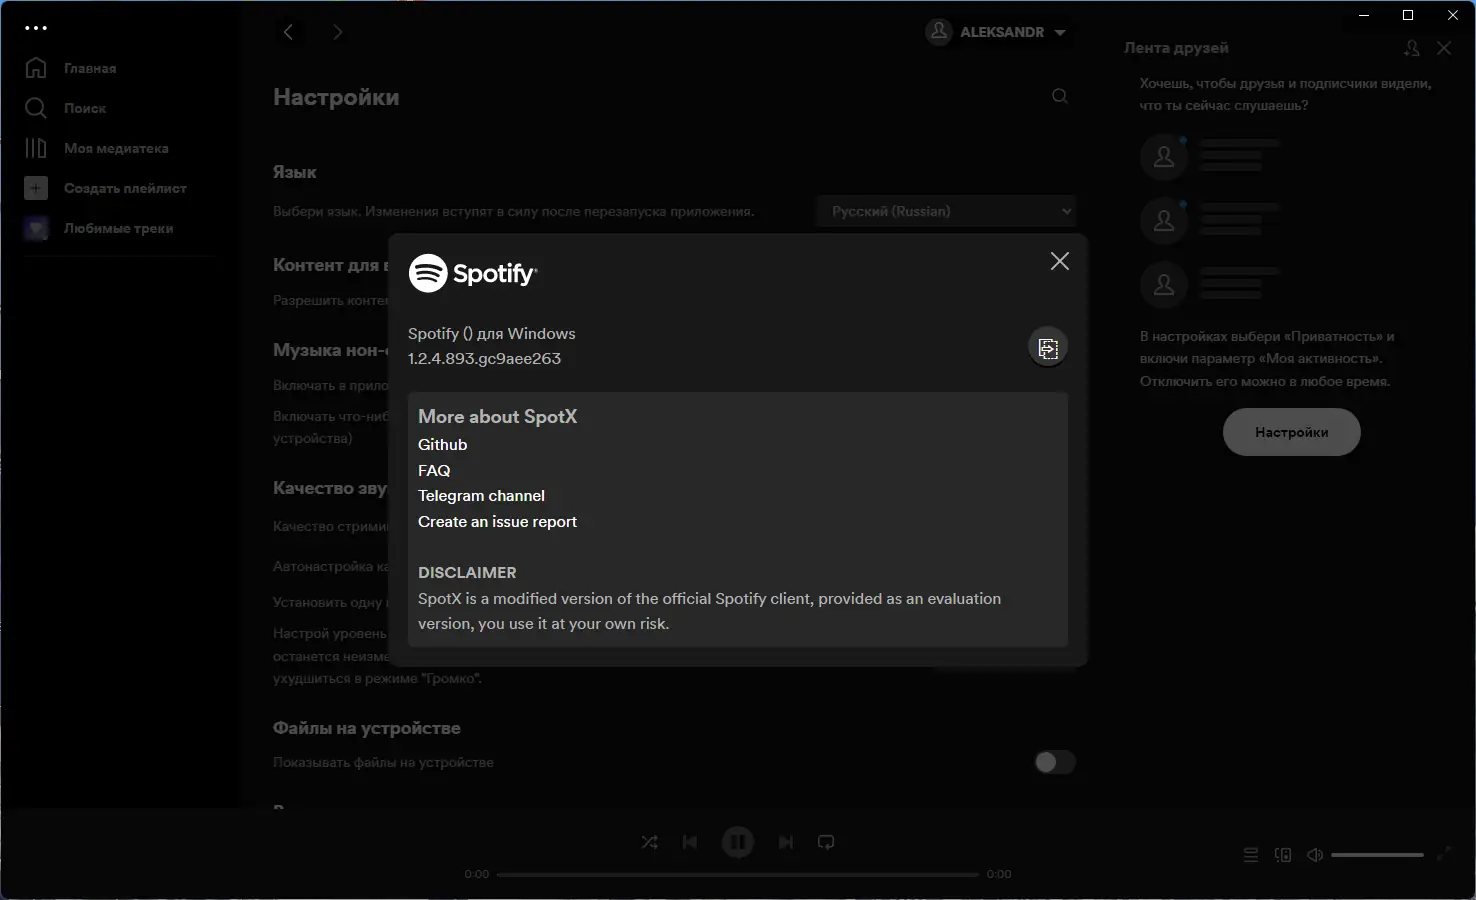Click the settings search magnifier icon
Viewport: 1476px width, 900px height.
[x=1060, y=96]
